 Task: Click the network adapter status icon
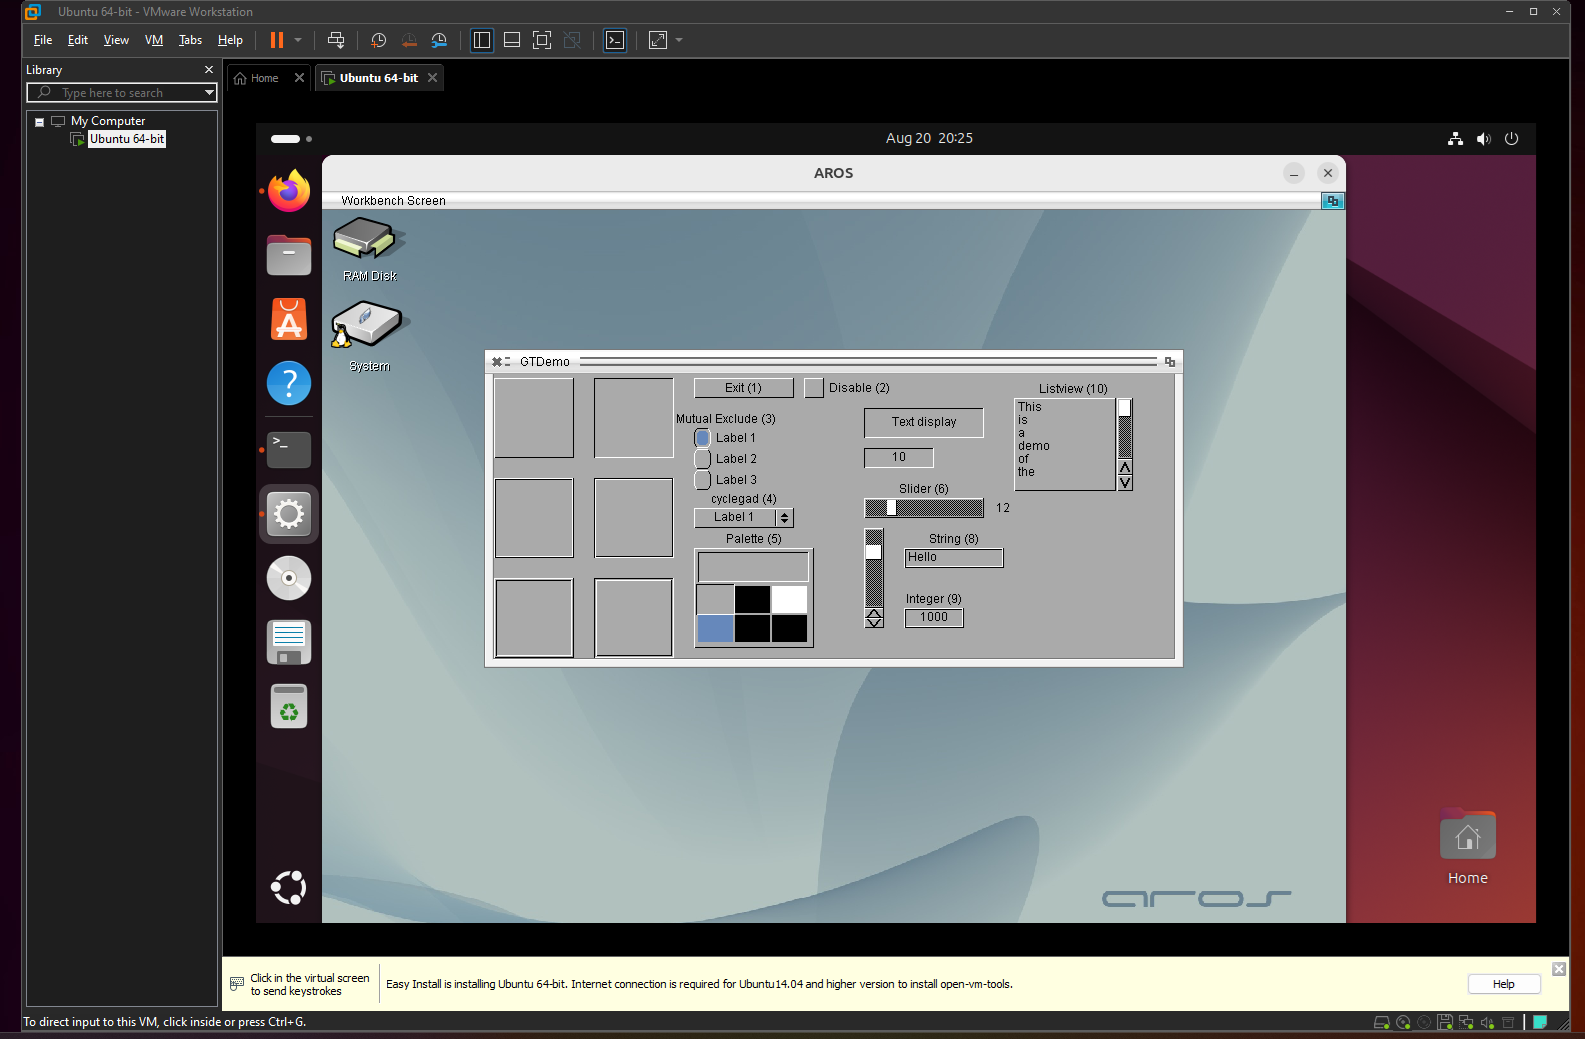pos(1466,1022)
